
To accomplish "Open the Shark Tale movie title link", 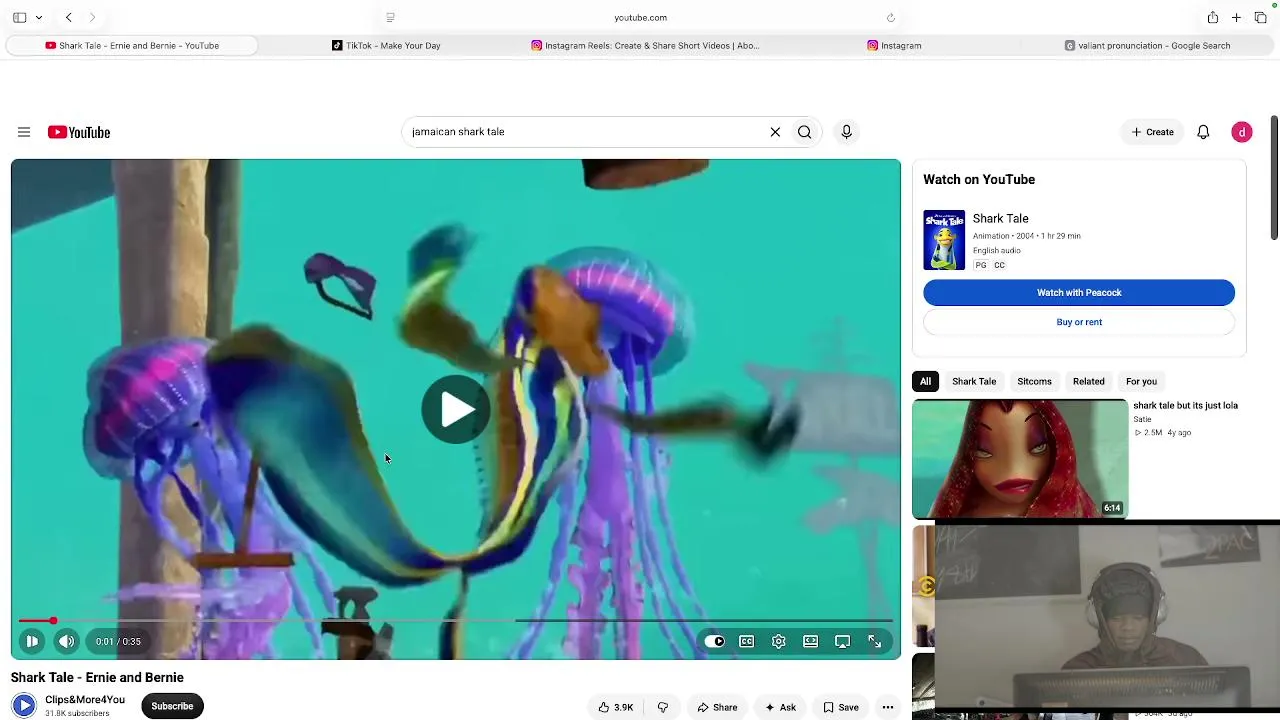I will (1000, 218).
